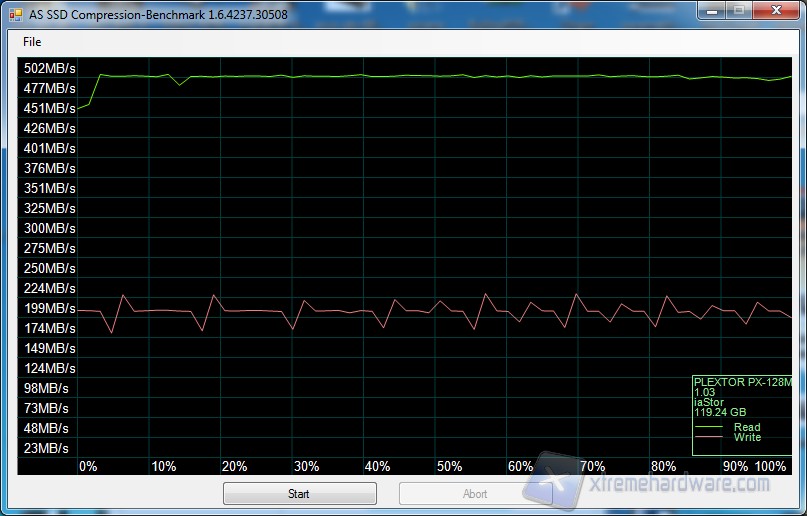Click the iaStor driver label in legend

708,402
